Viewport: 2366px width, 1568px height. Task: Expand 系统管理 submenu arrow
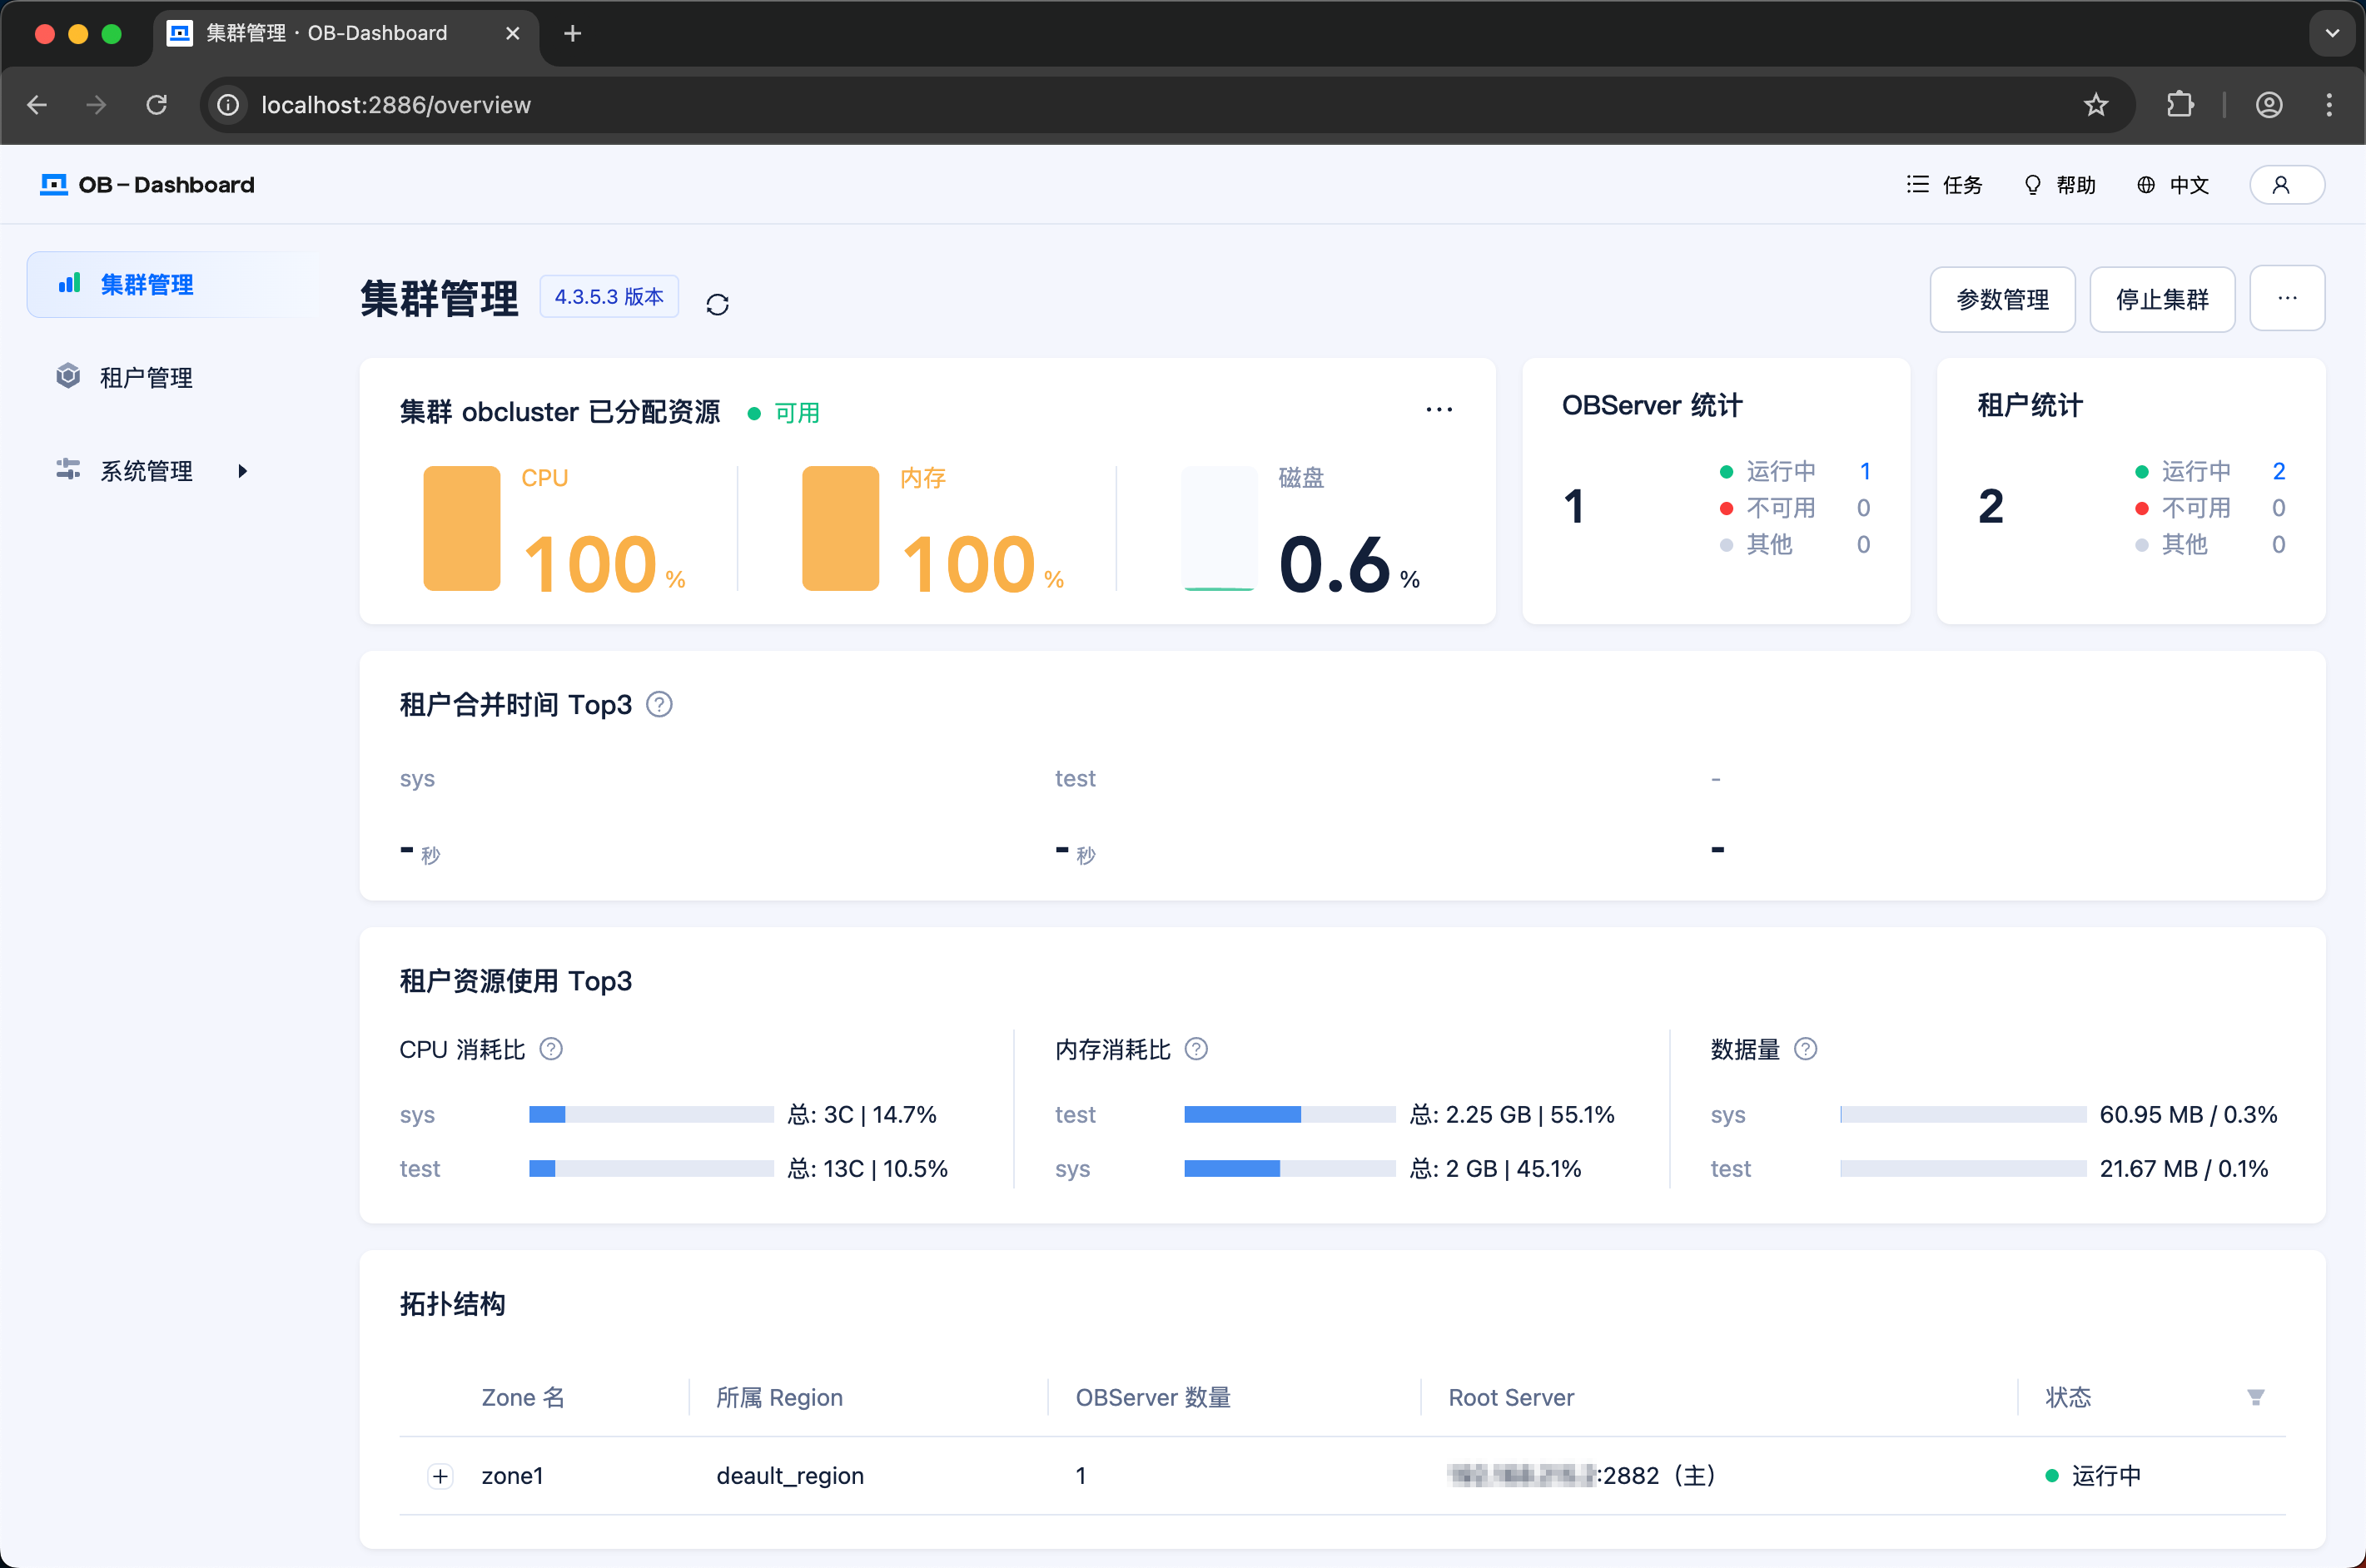[242, 471]
